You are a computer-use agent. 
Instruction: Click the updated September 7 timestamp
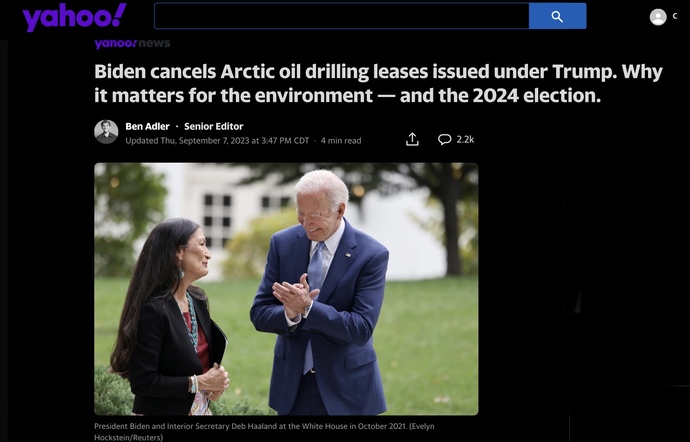coord(217,141)
